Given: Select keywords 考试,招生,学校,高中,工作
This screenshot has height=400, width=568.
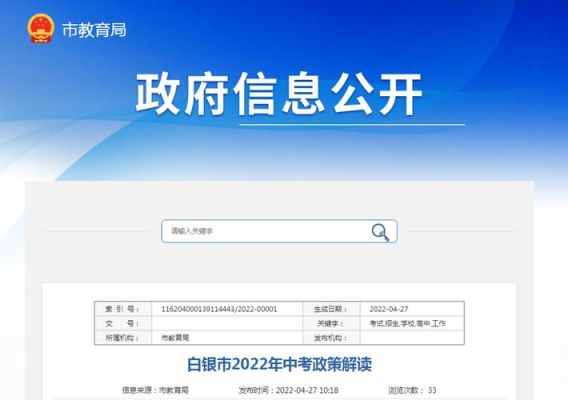Looking at the screenshot, I should pos(408,323).
